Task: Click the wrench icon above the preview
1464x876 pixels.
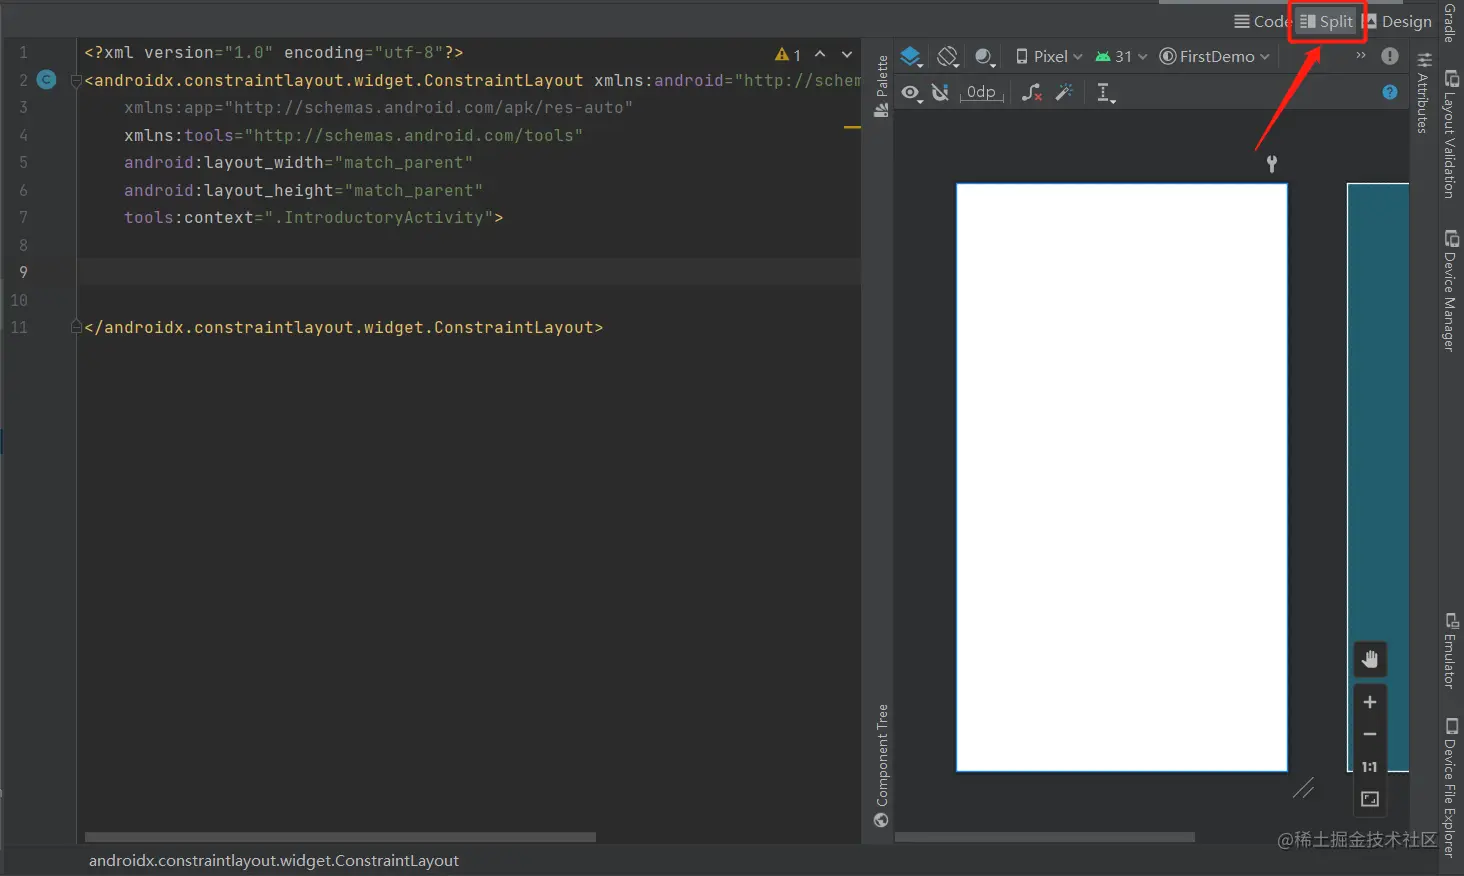Action: click(1272, 164)
